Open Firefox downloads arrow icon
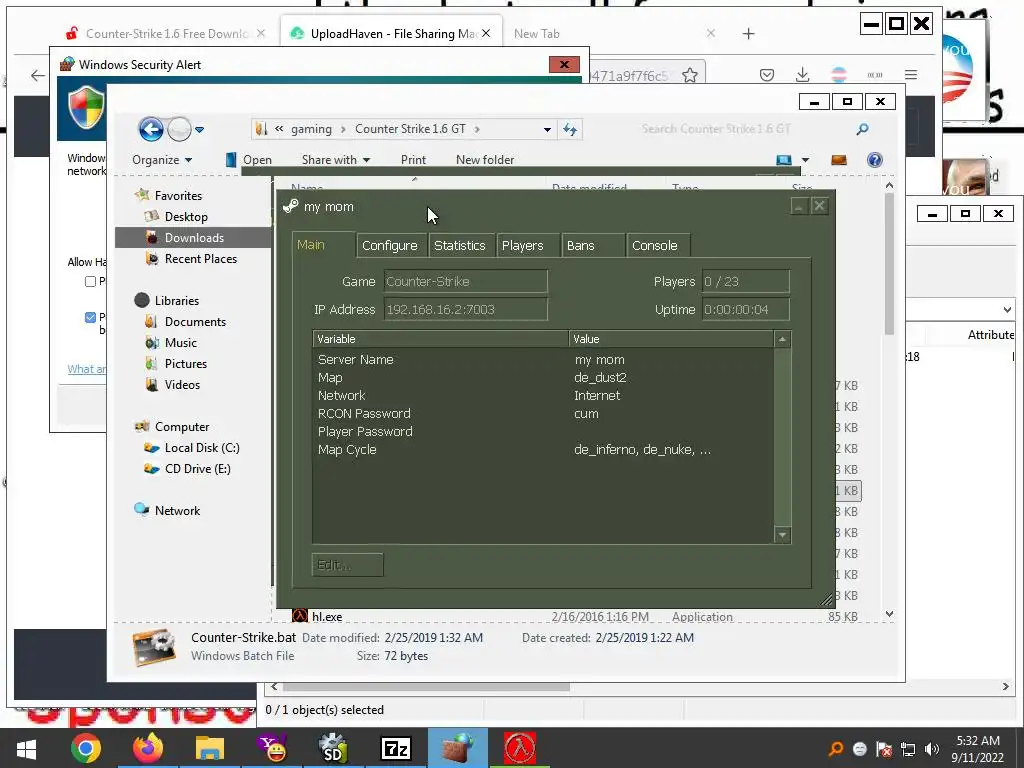1024x768 pixels. tap(803, 75)
